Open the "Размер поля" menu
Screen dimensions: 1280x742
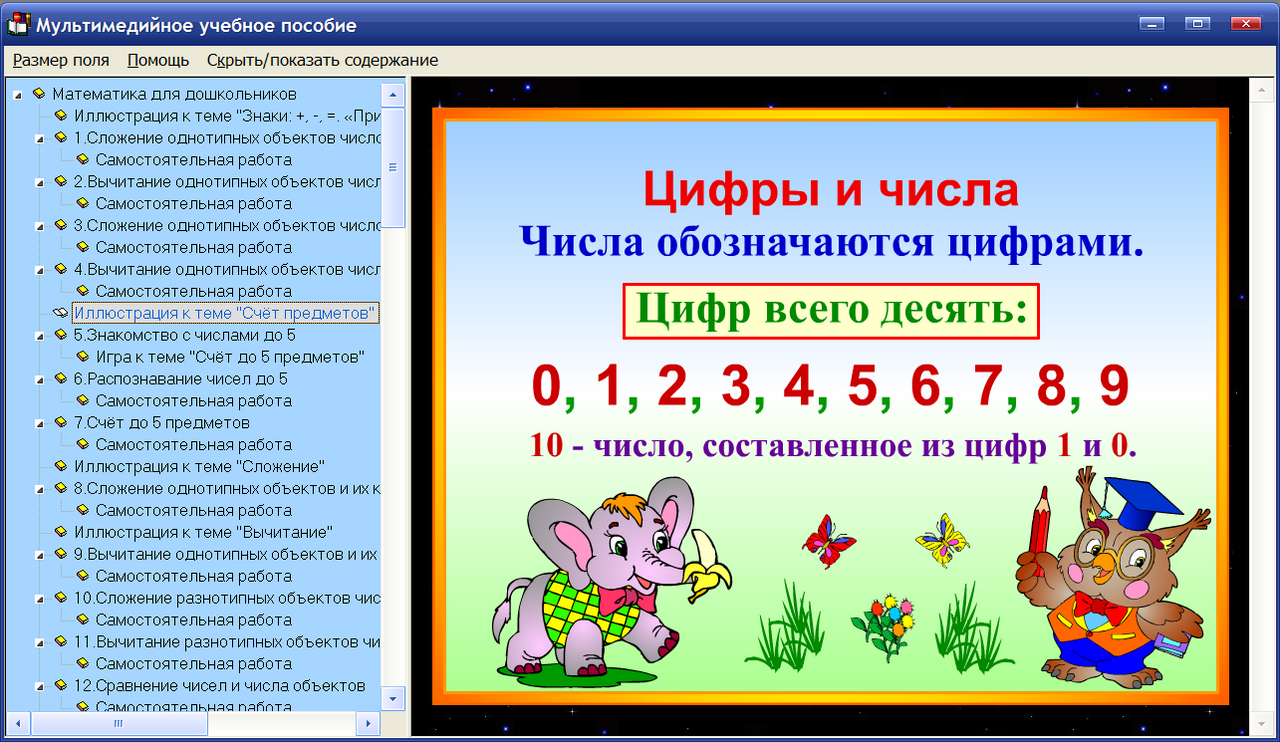pos(60,60)
